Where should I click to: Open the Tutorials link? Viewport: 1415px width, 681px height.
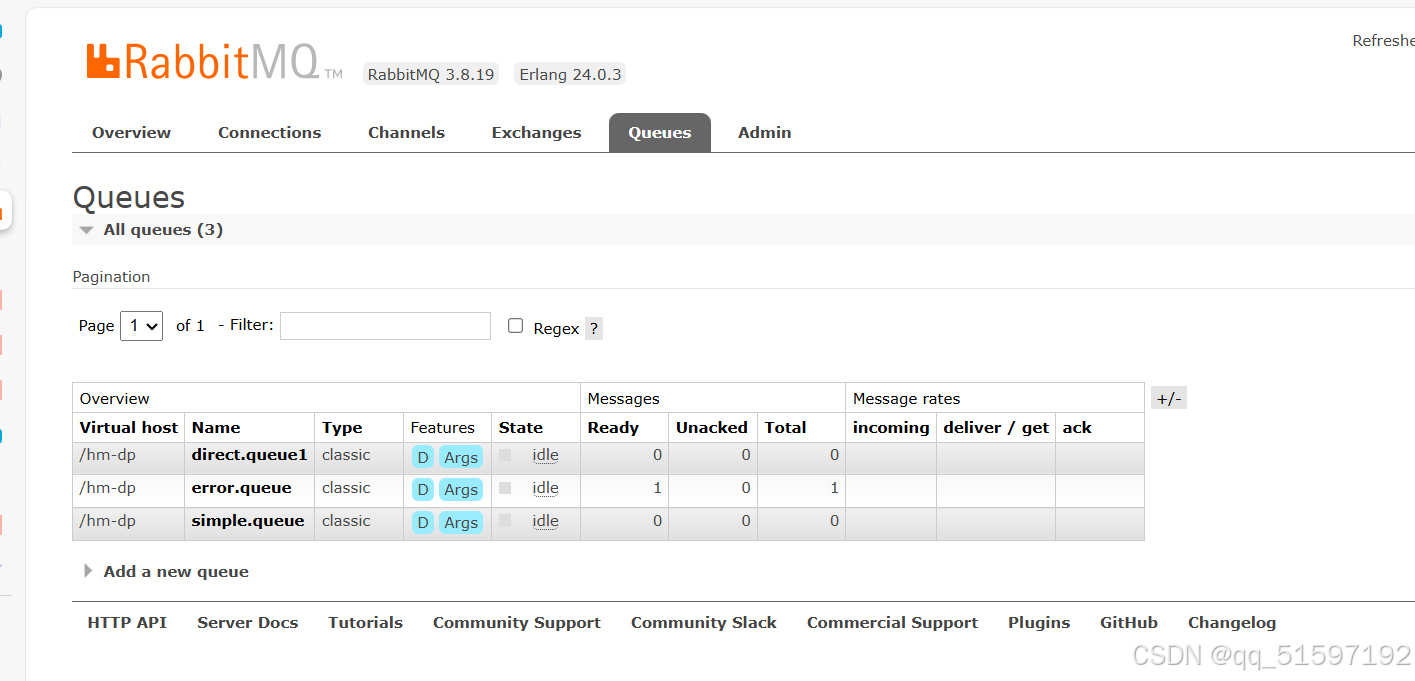point(366,622)
